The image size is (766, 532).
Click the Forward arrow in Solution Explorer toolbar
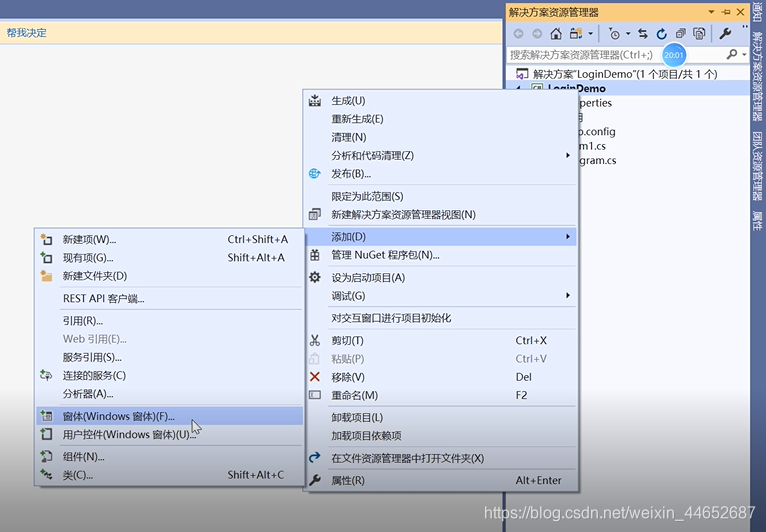click(x=537, y=34)
